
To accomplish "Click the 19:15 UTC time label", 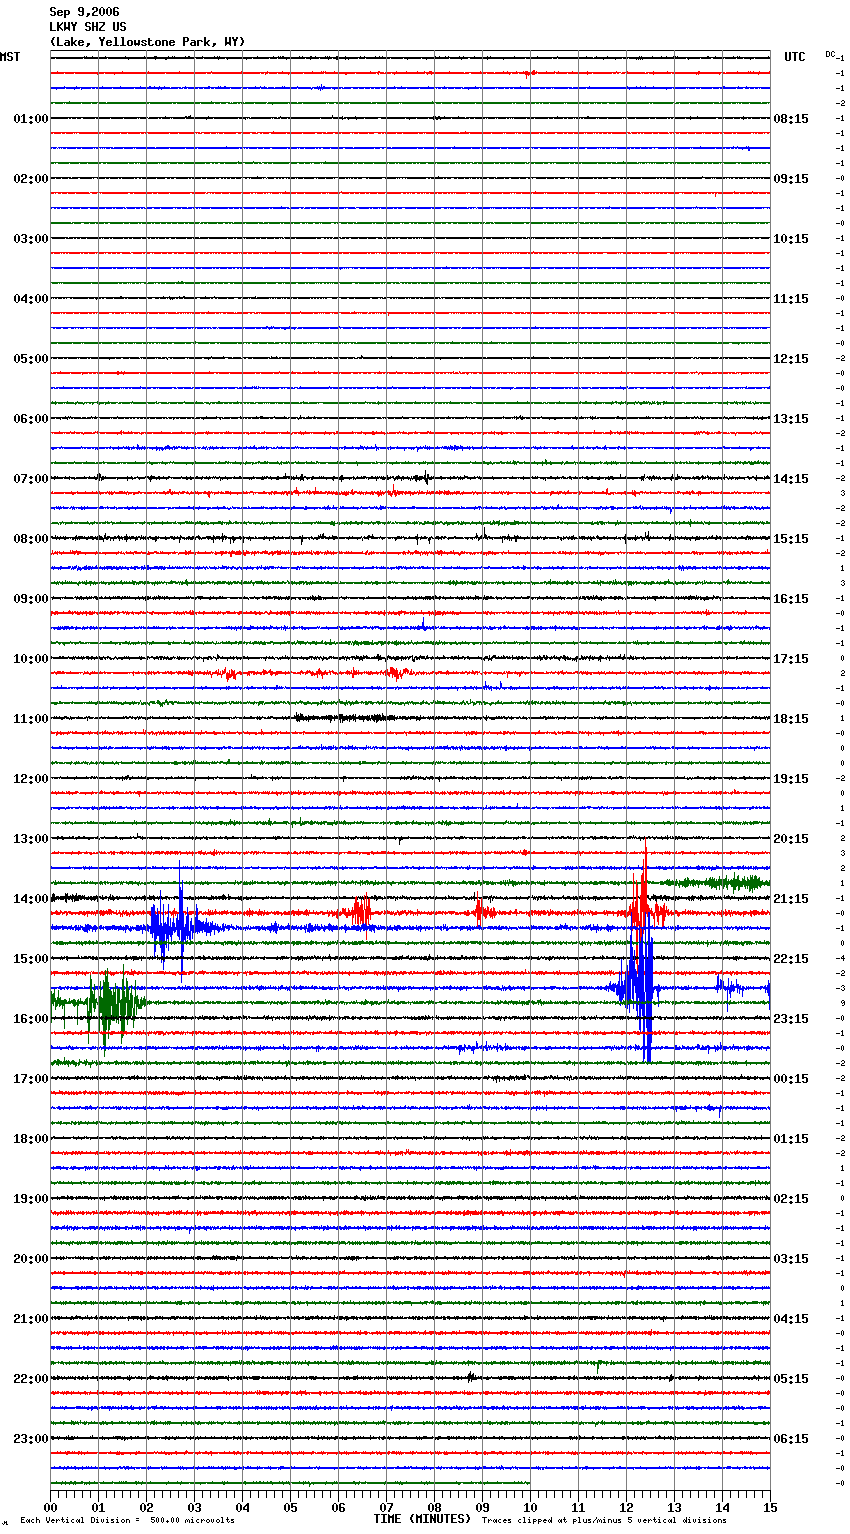I will coord(791,779).
